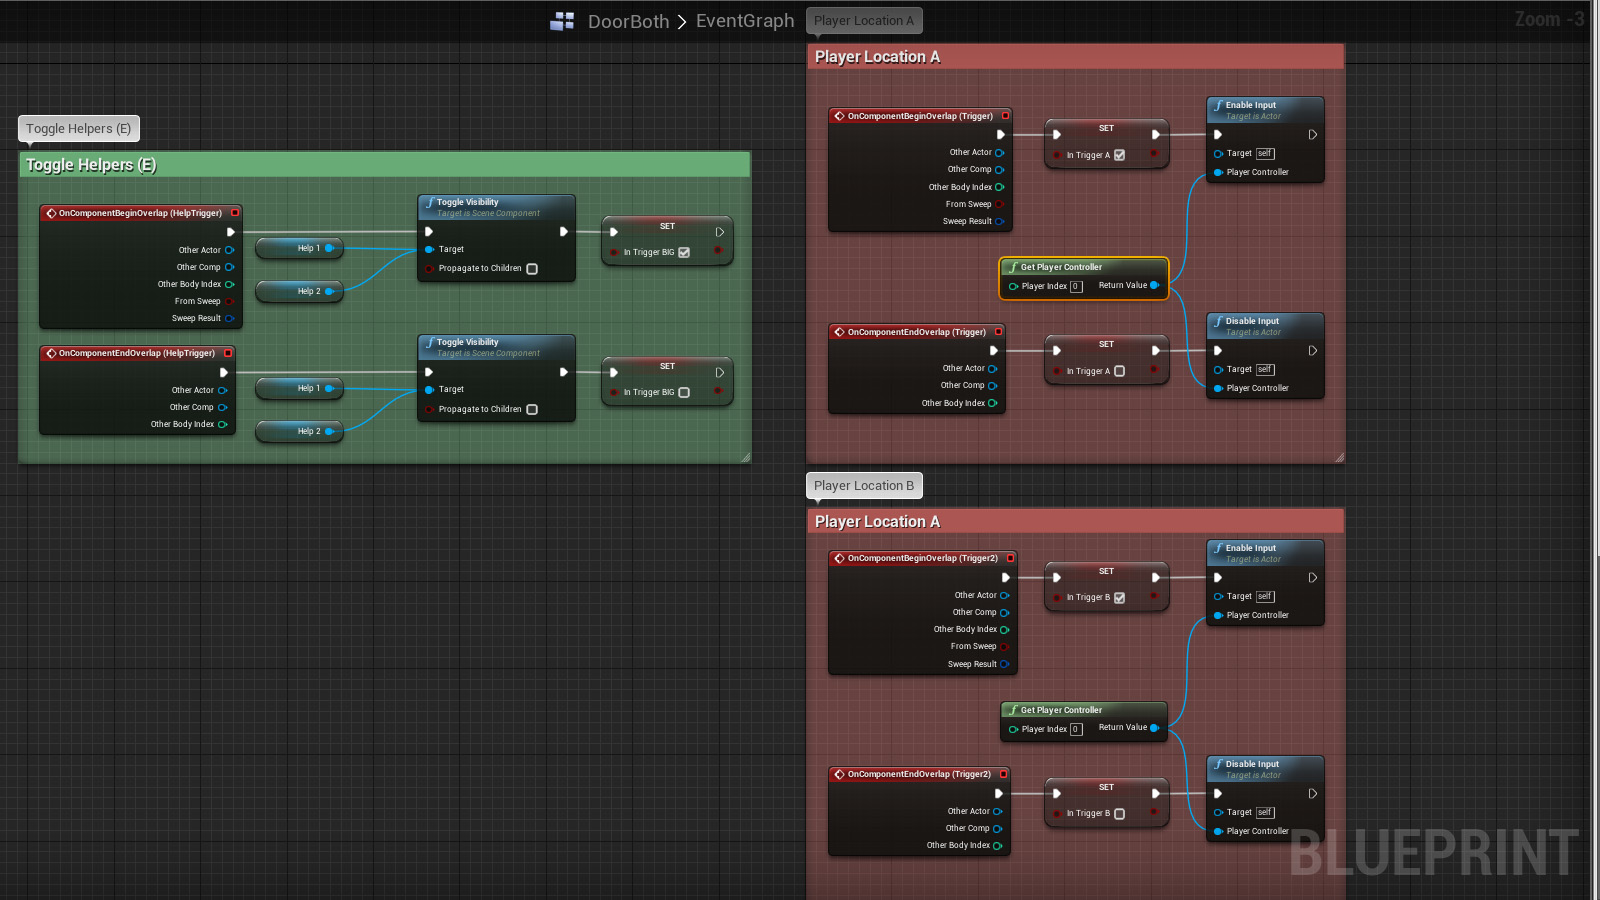Click the Return Value pin on unhighlighted Get Player Controller

click(1155, 728)
